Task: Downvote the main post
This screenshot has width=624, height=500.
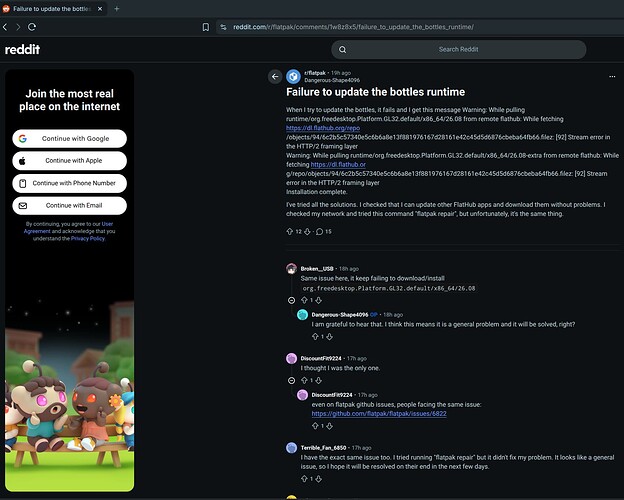Action: pos(307,231)
